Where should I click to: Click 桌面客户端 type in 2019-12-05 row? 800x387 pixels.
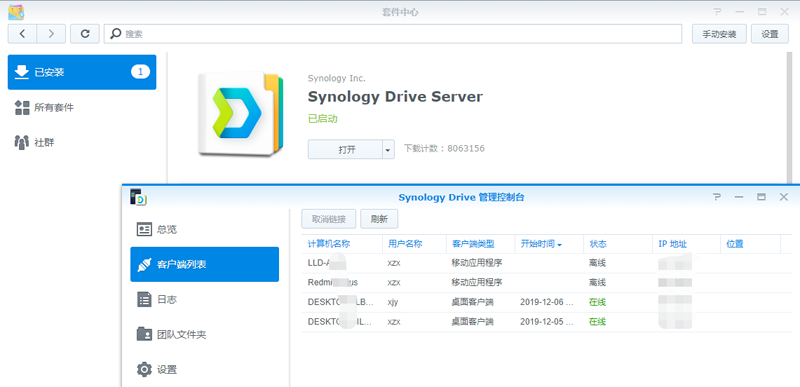[472, 322]
